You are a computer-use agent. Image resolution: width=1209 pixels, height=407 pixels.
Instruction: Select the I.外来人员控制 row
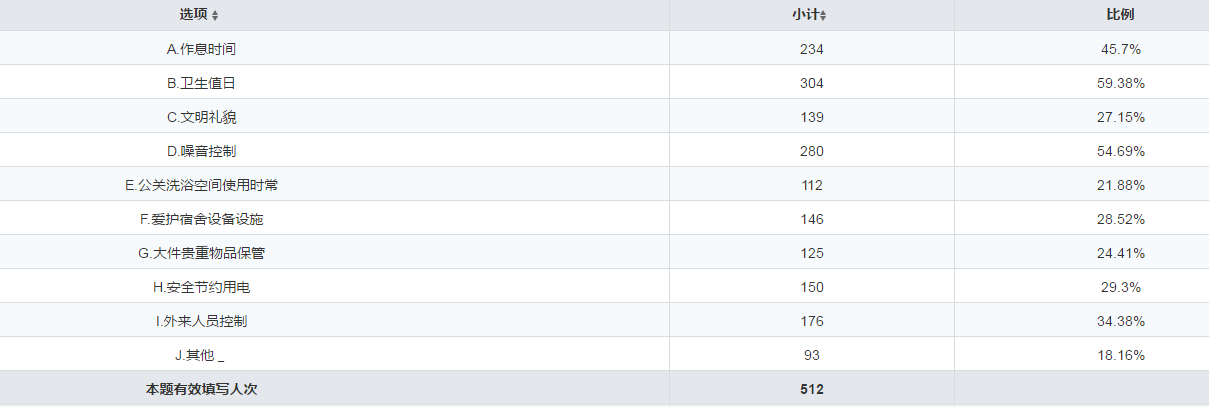[201, 321]
